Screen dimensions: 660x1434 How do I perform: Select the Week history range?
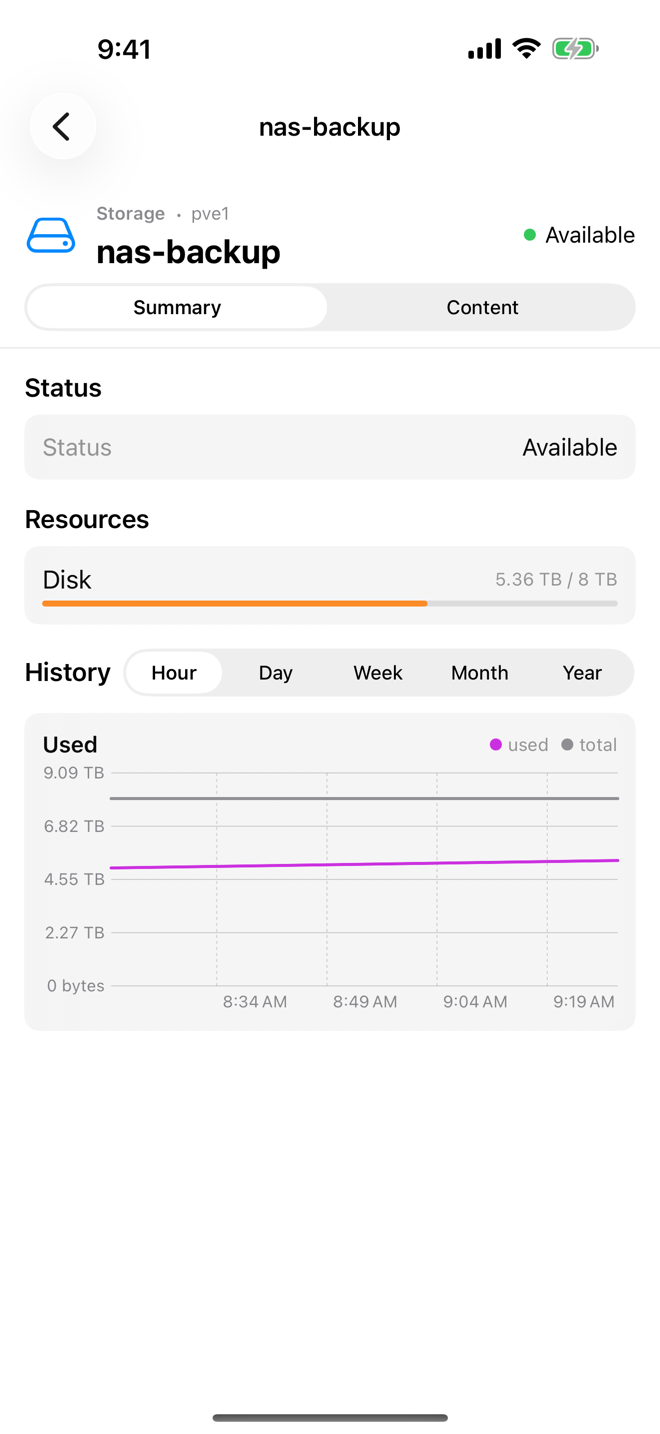378,673
